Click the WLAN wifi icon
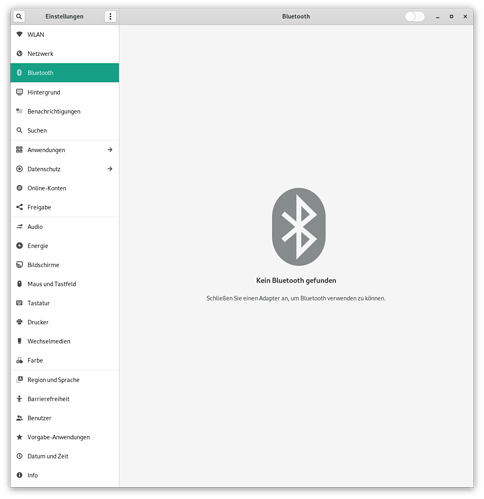This screenshot has height=499, width=484. point(19,34)
